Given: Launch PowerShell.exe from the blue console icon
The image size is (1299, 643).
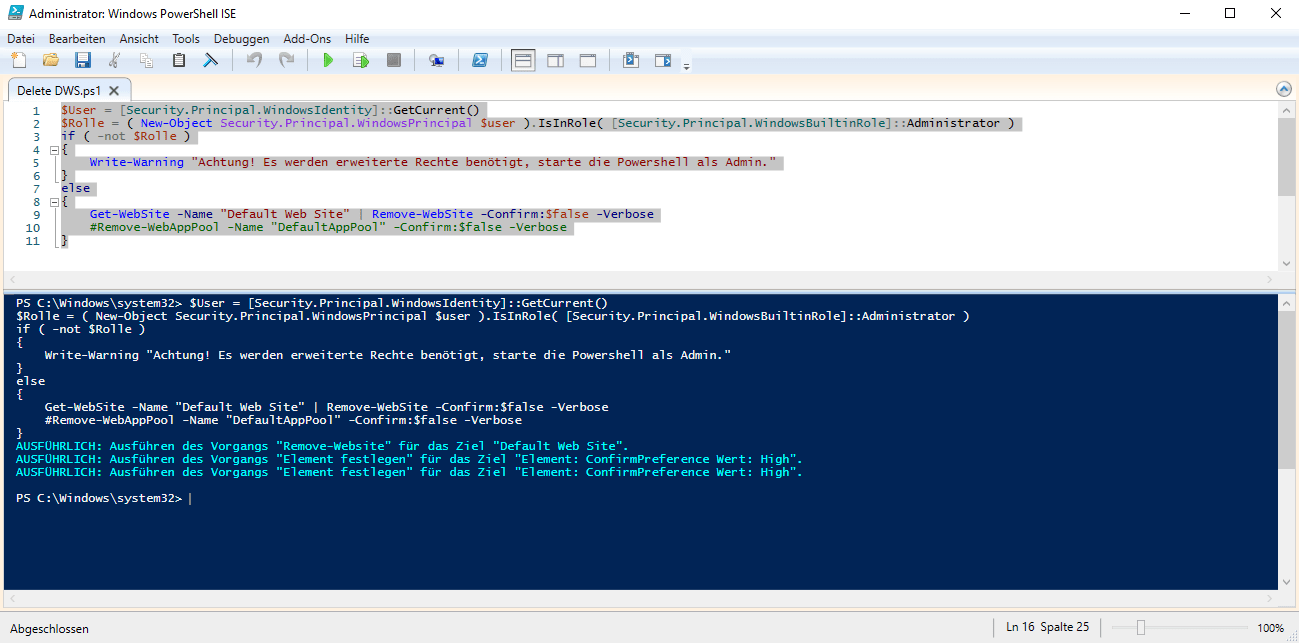Looking at the screenshot, I should [480, 61].
